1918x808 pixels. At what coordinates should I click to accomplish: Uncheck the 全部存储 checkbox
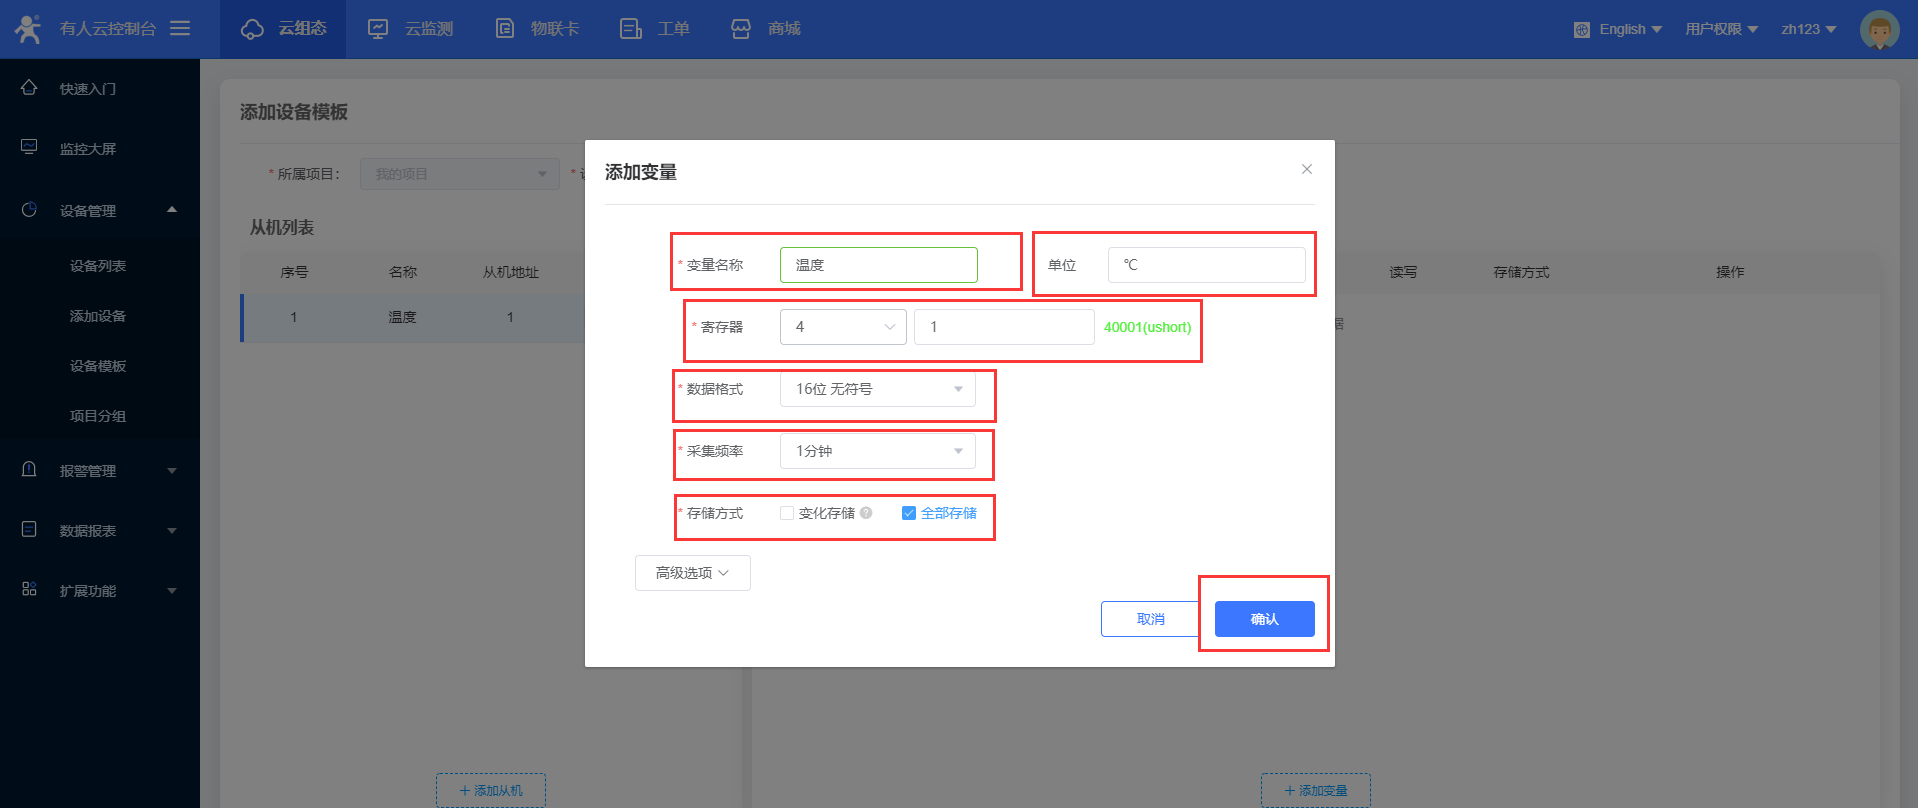tap(908, 513)
